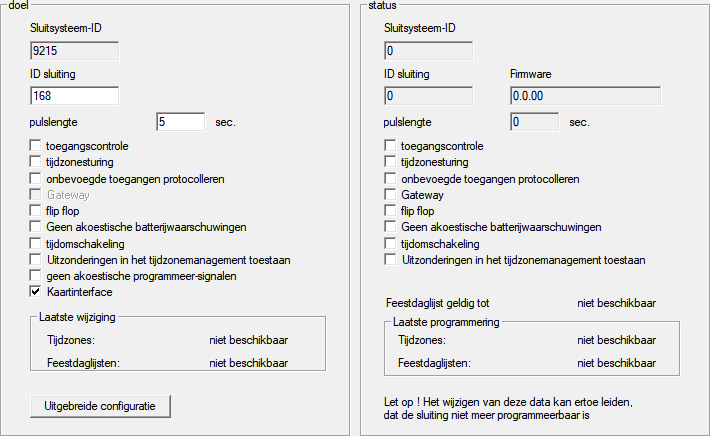Check tijdomschakeling in doel panel
This screenshot has width=710, height=436.
pyautogui.click(x=37, y=243)
